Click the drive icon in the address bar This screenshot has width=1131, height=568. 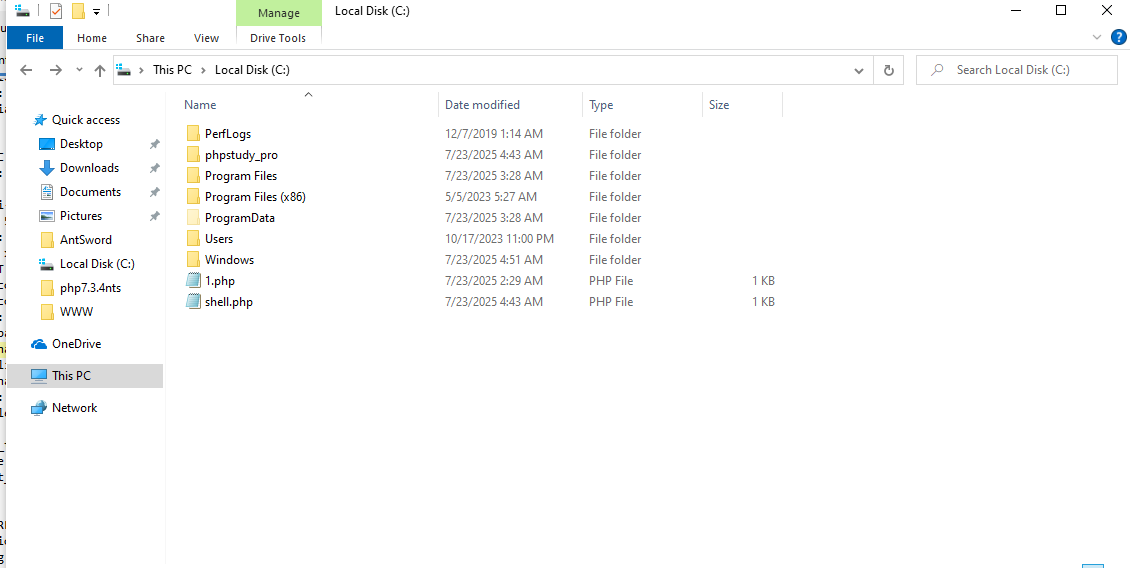pyautogui.click(x=124, y=70)
